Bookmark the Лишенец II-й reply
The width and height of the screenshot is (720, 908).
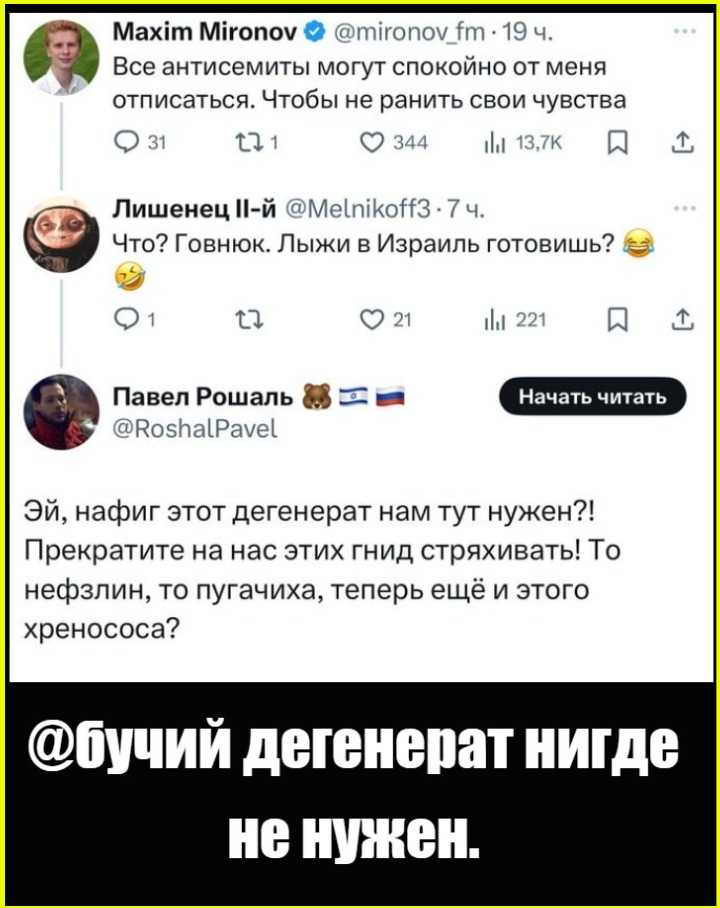pyautogui.click(x=619, y=319)
